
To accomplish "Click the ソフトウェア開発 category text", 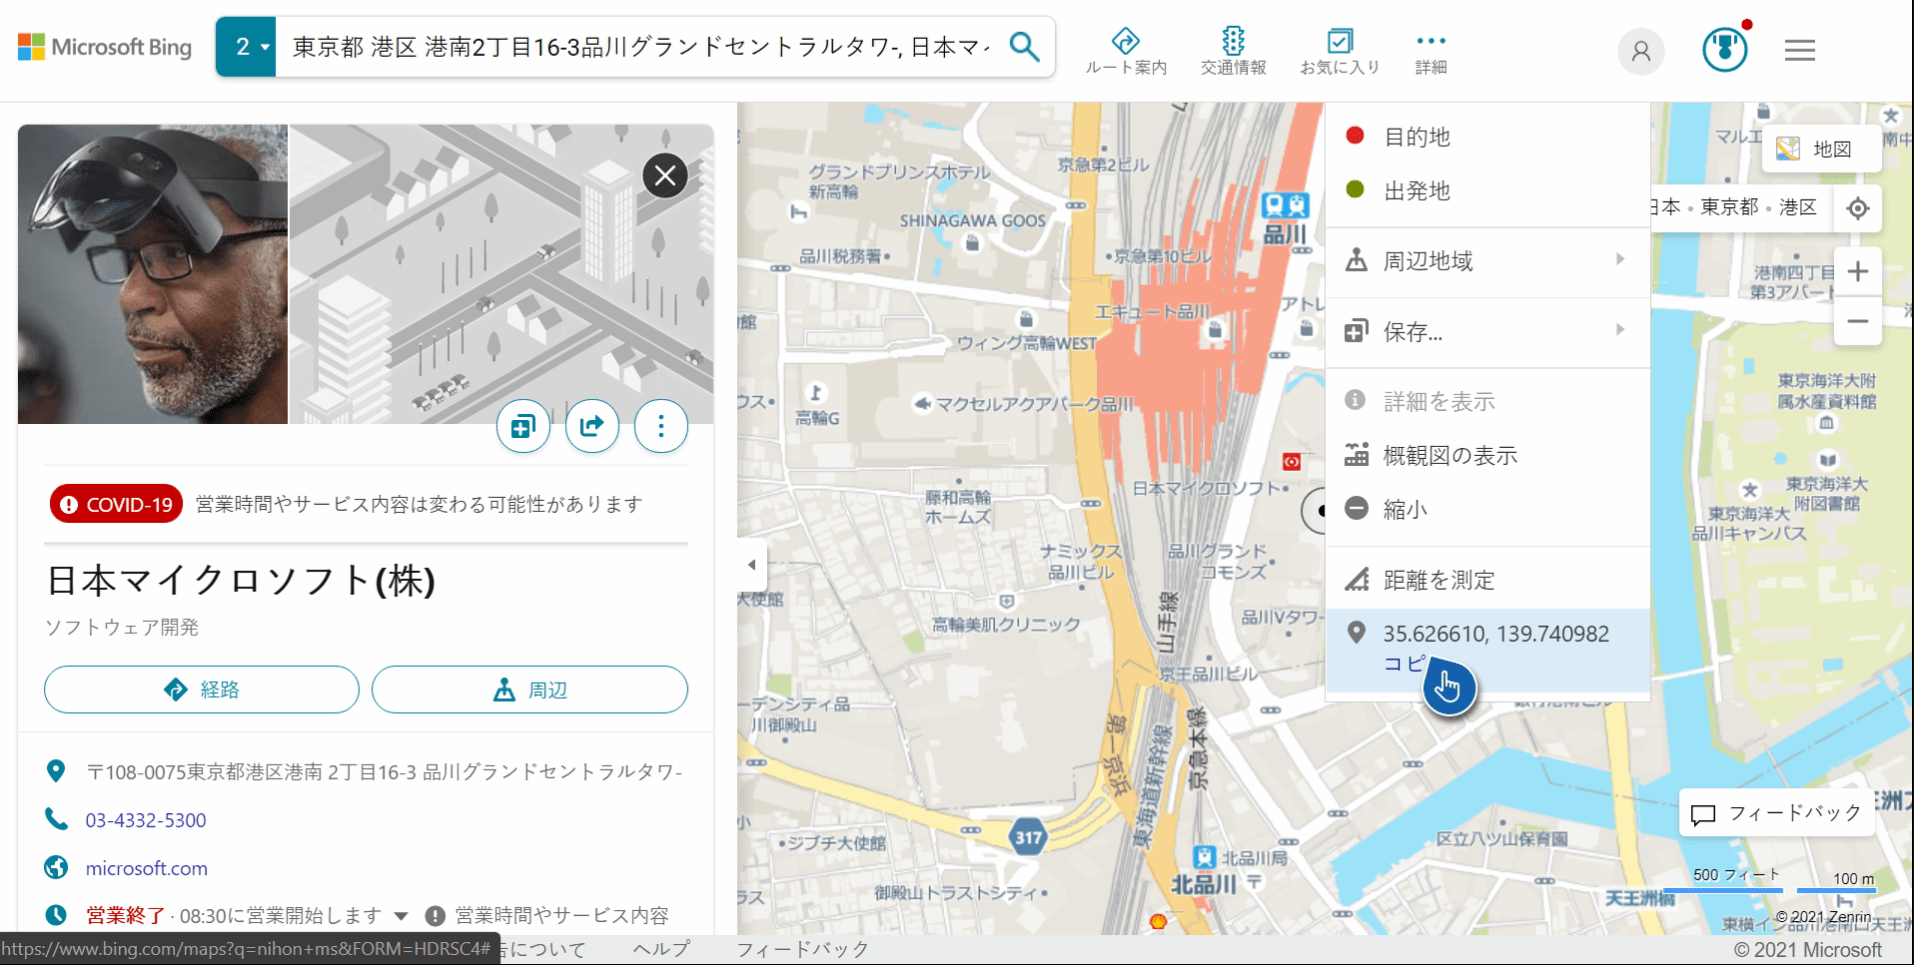I will [122, 627].
